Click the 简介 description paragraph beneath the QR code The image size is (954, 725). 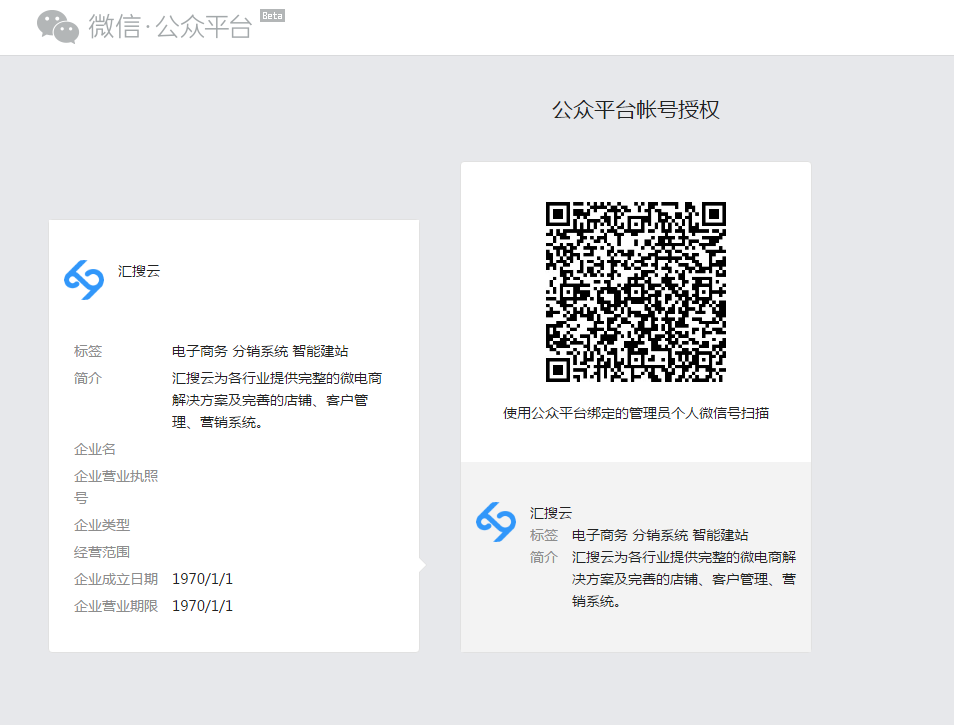click(684, 579)
